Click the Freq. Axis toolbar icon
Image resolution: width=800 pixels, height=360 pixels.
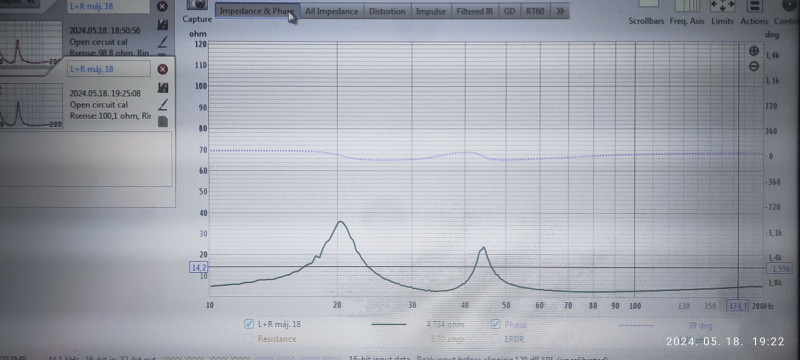(x=687, y=6)
